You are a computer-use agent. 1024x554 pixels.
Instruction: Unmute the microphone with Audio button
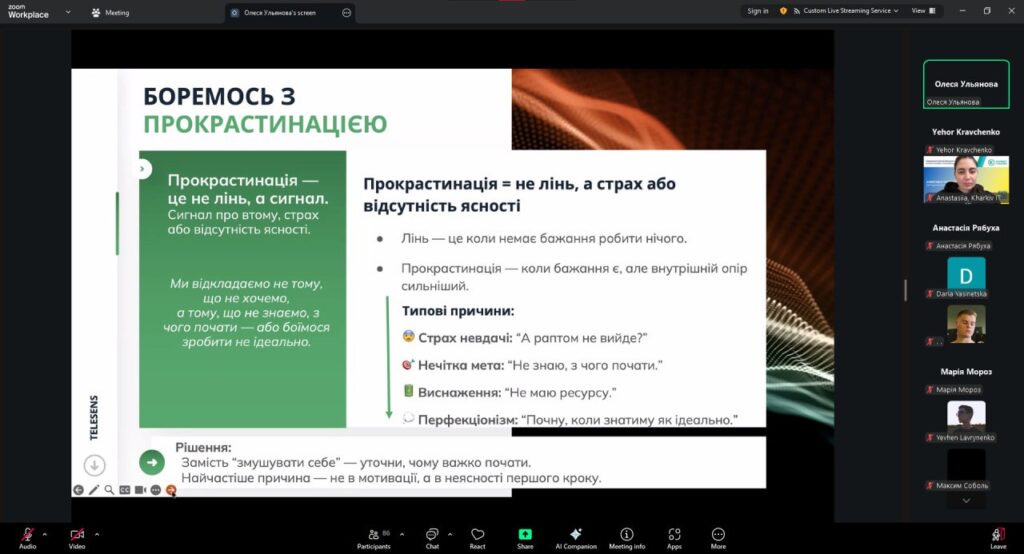[27, 536]
